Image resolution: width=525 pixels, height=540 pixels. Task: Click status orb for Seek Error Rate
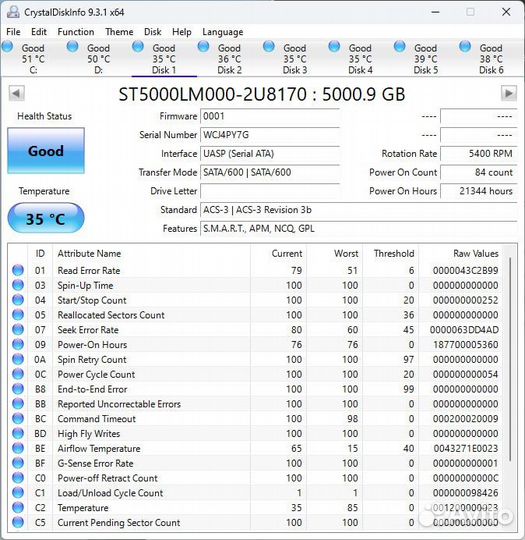click(18, 330)
